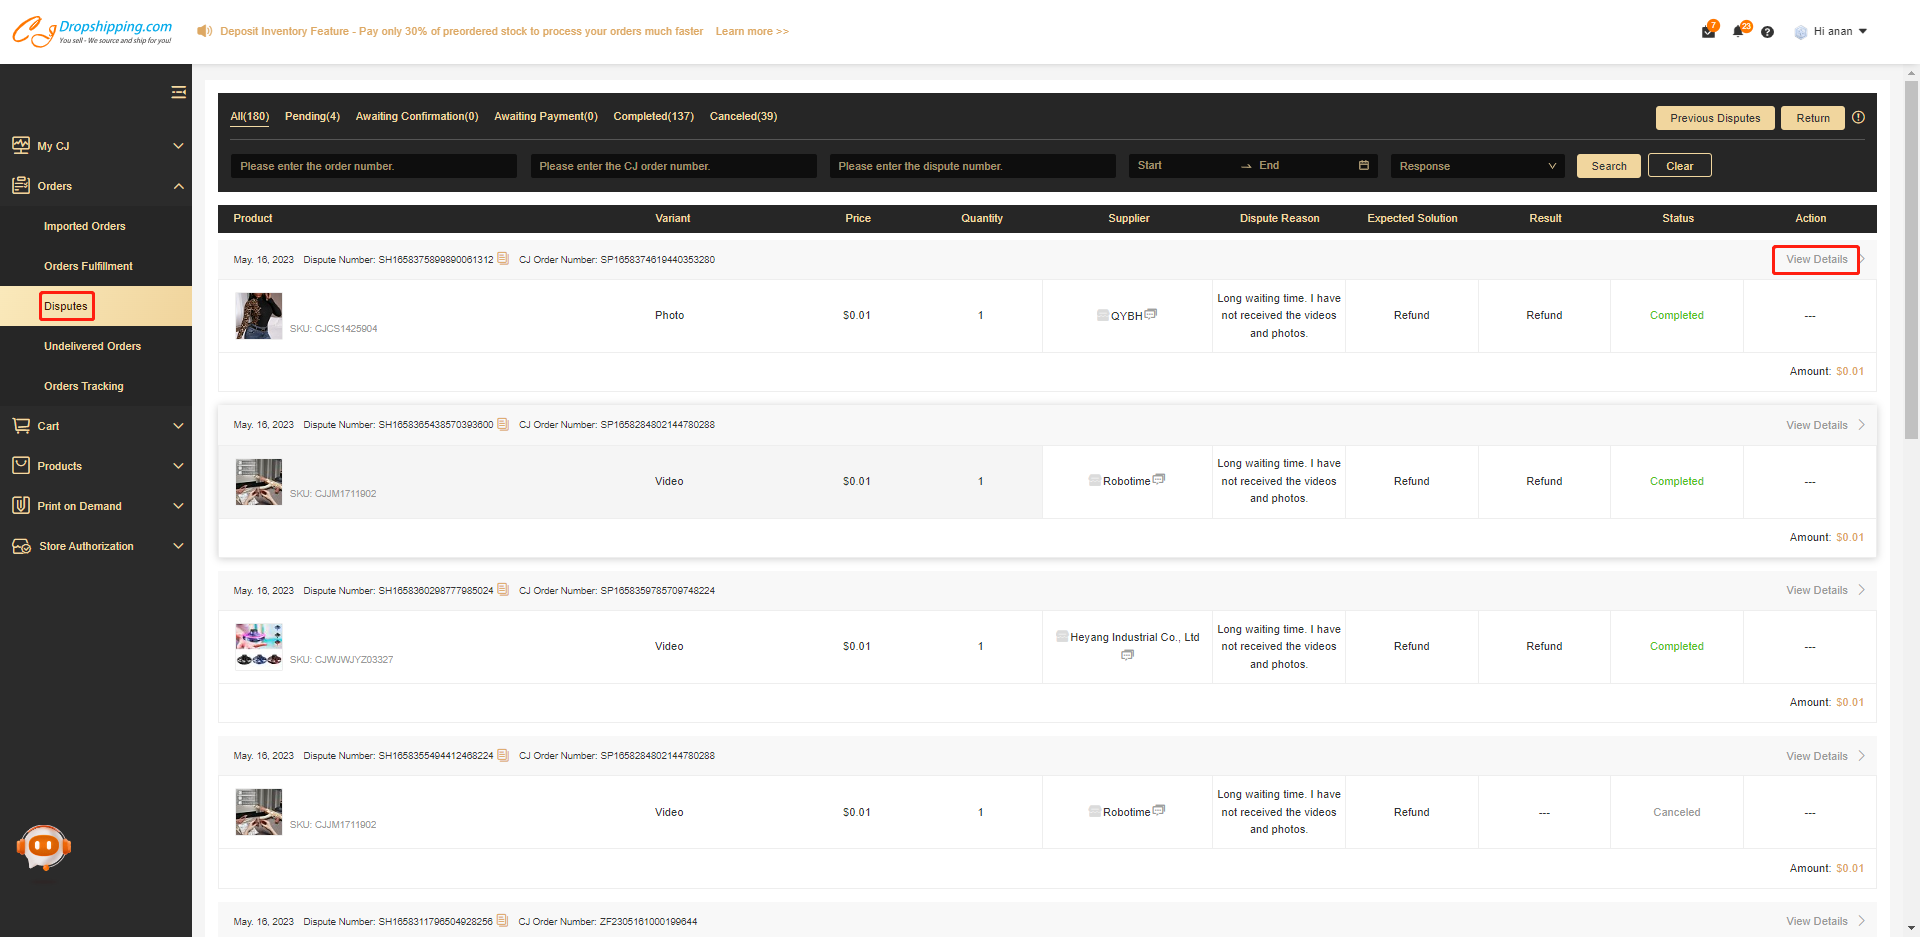1920x937 pixels.
Task: Open the Response filter dropdown
Action: click(x=1476, y=166)
